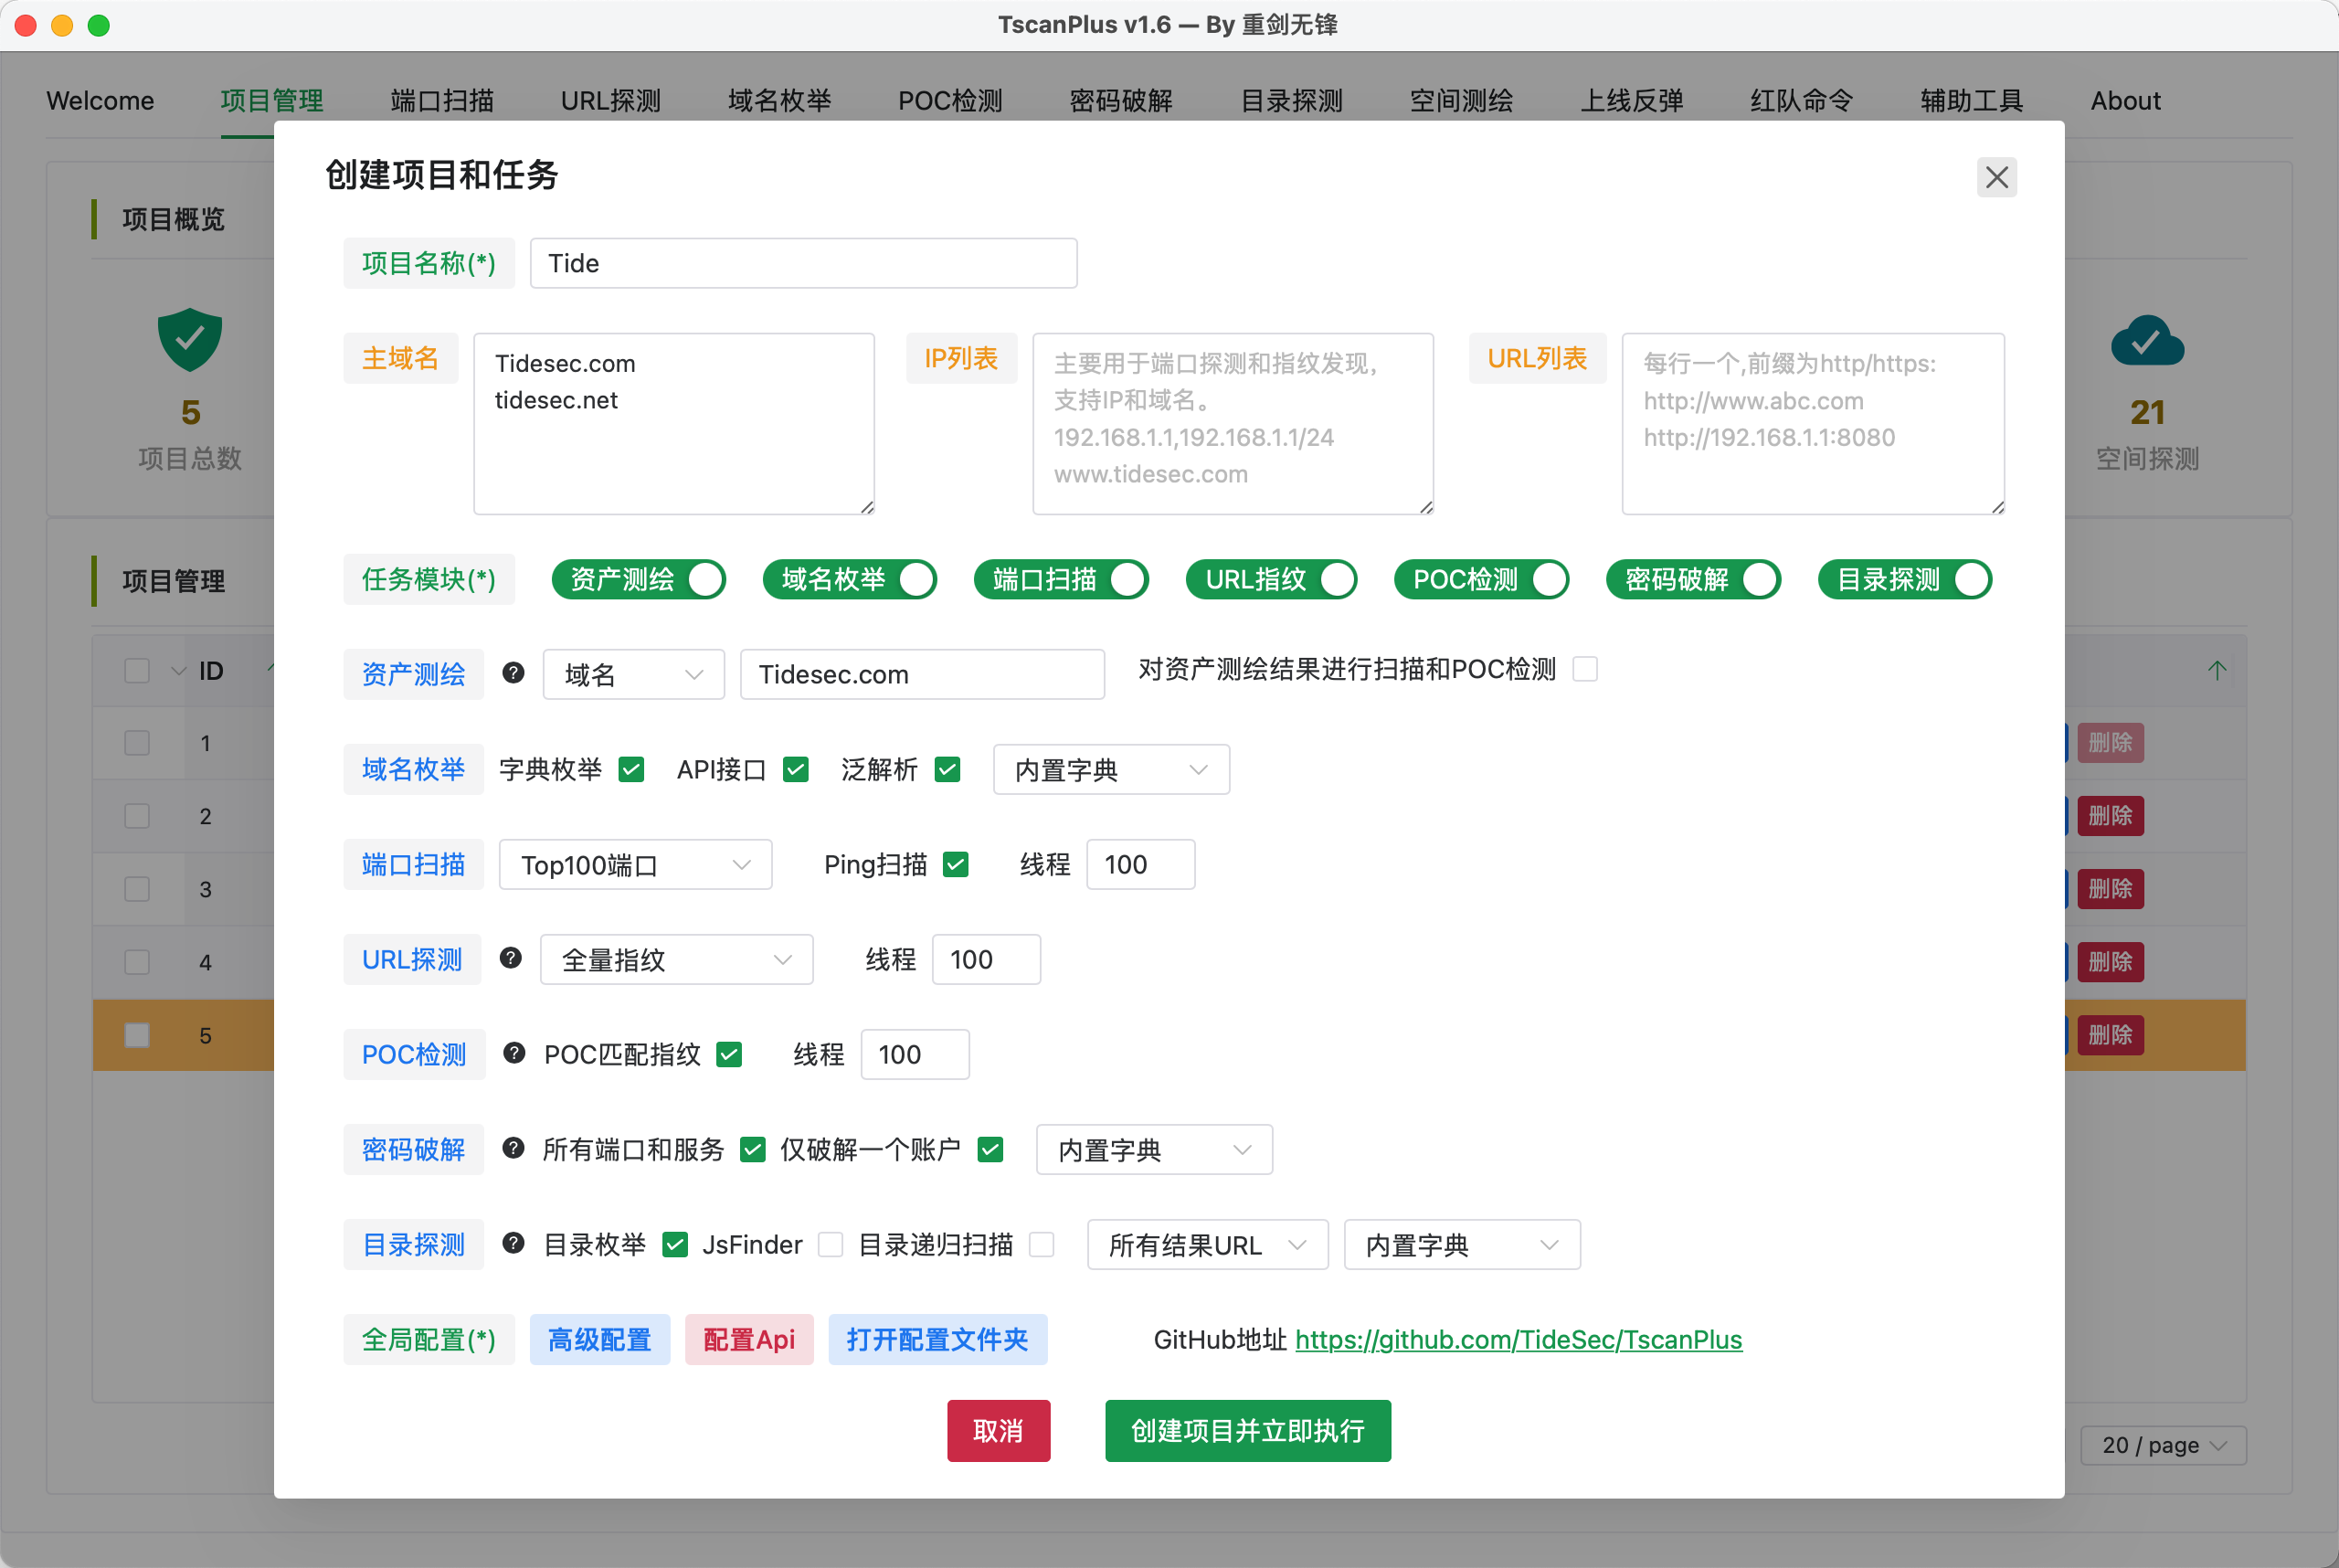Click the cloud checkmark 空间探测 icon
Viewport: 2339px width, 1568px height.
(2146, 342)
